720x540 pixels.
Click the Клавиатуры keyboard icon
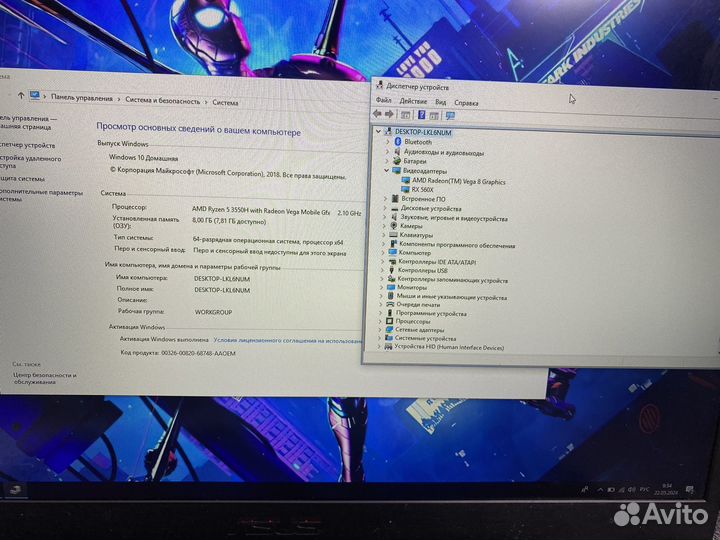[393, 235]
